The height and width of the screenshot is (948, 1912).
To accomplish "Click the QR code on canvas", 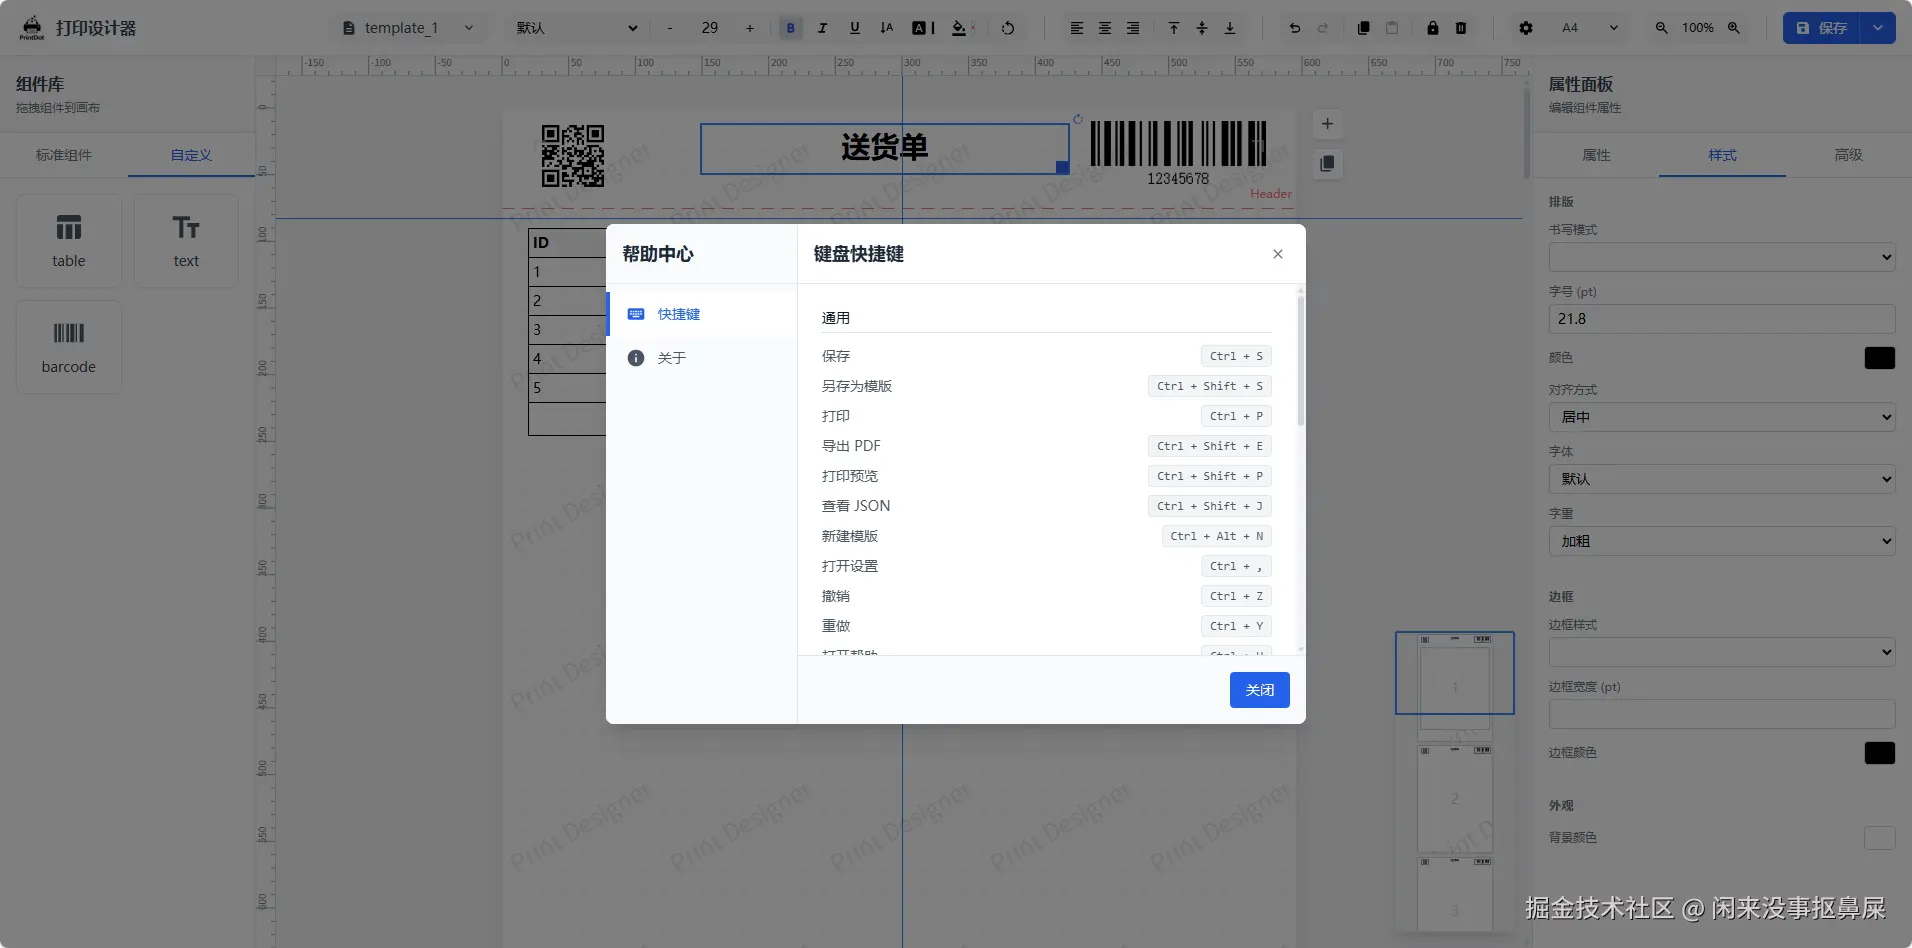I will (x=573, y=155).
